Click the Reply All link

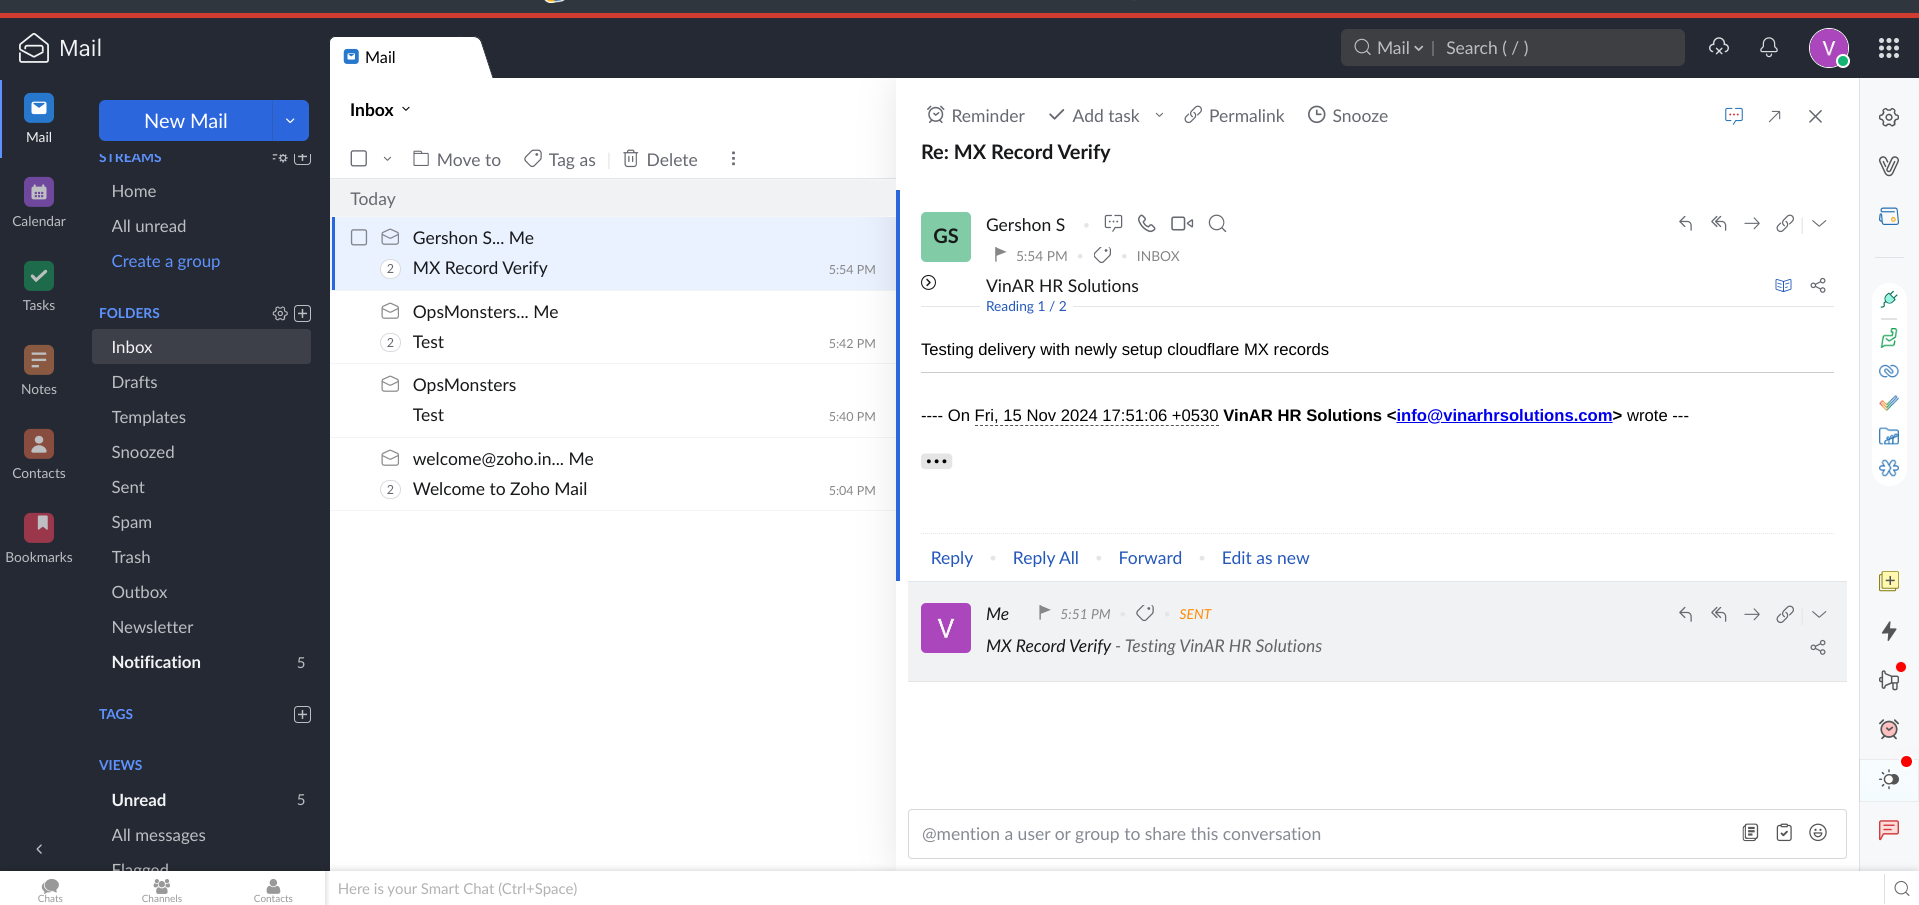coord(1045,558)
